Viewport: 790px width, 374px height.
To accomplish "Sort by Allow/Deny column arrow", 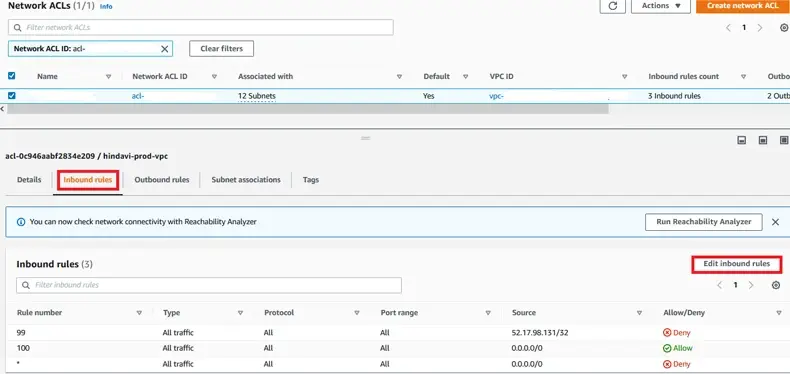I will pyautogui.click(x=778, y=313).
